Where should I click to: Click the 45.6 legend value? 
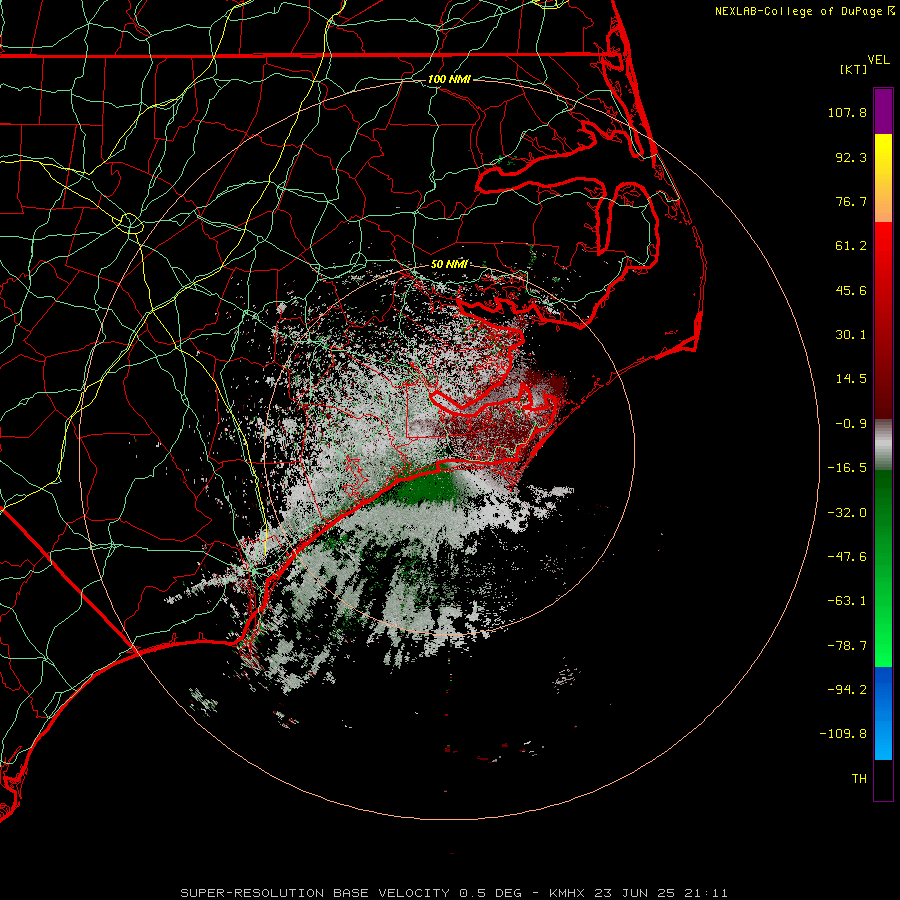pos(851,290)
